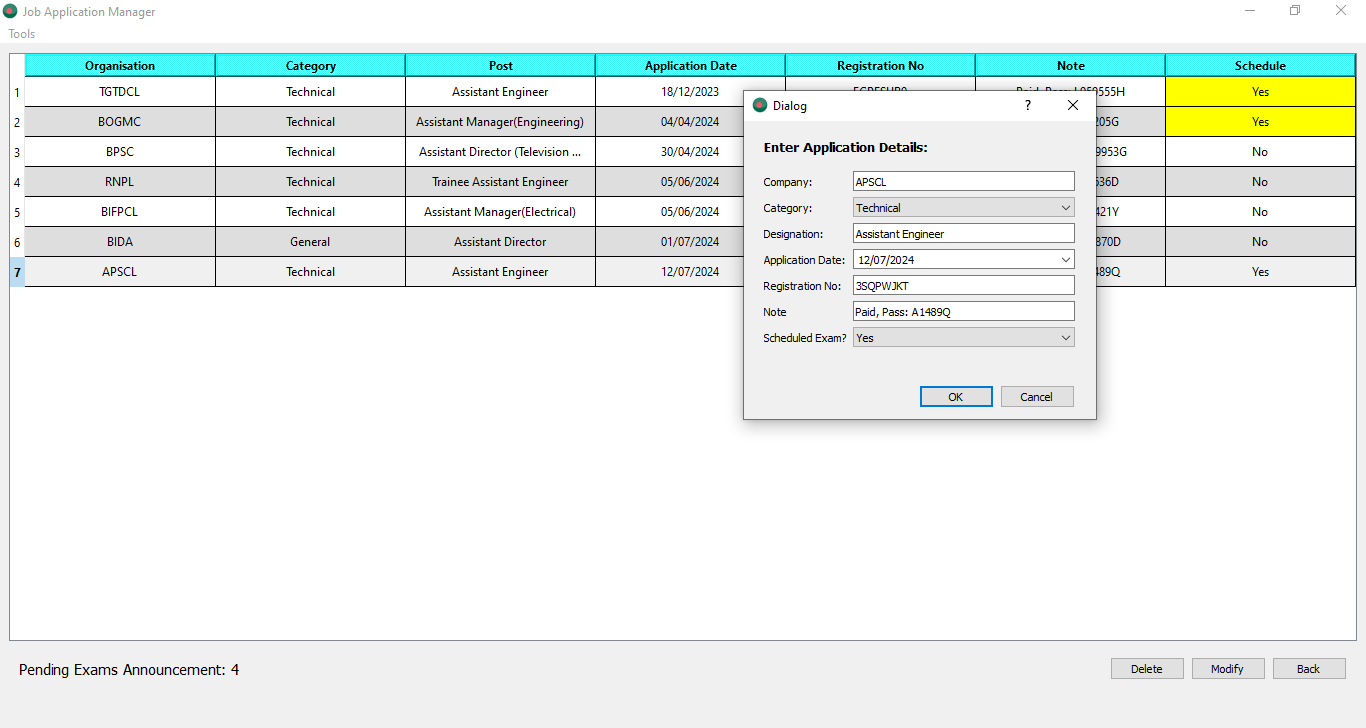Open the Application Date dropdown arrow
The width and height of the screenshot is (1366, 728).
point(1066,260)
